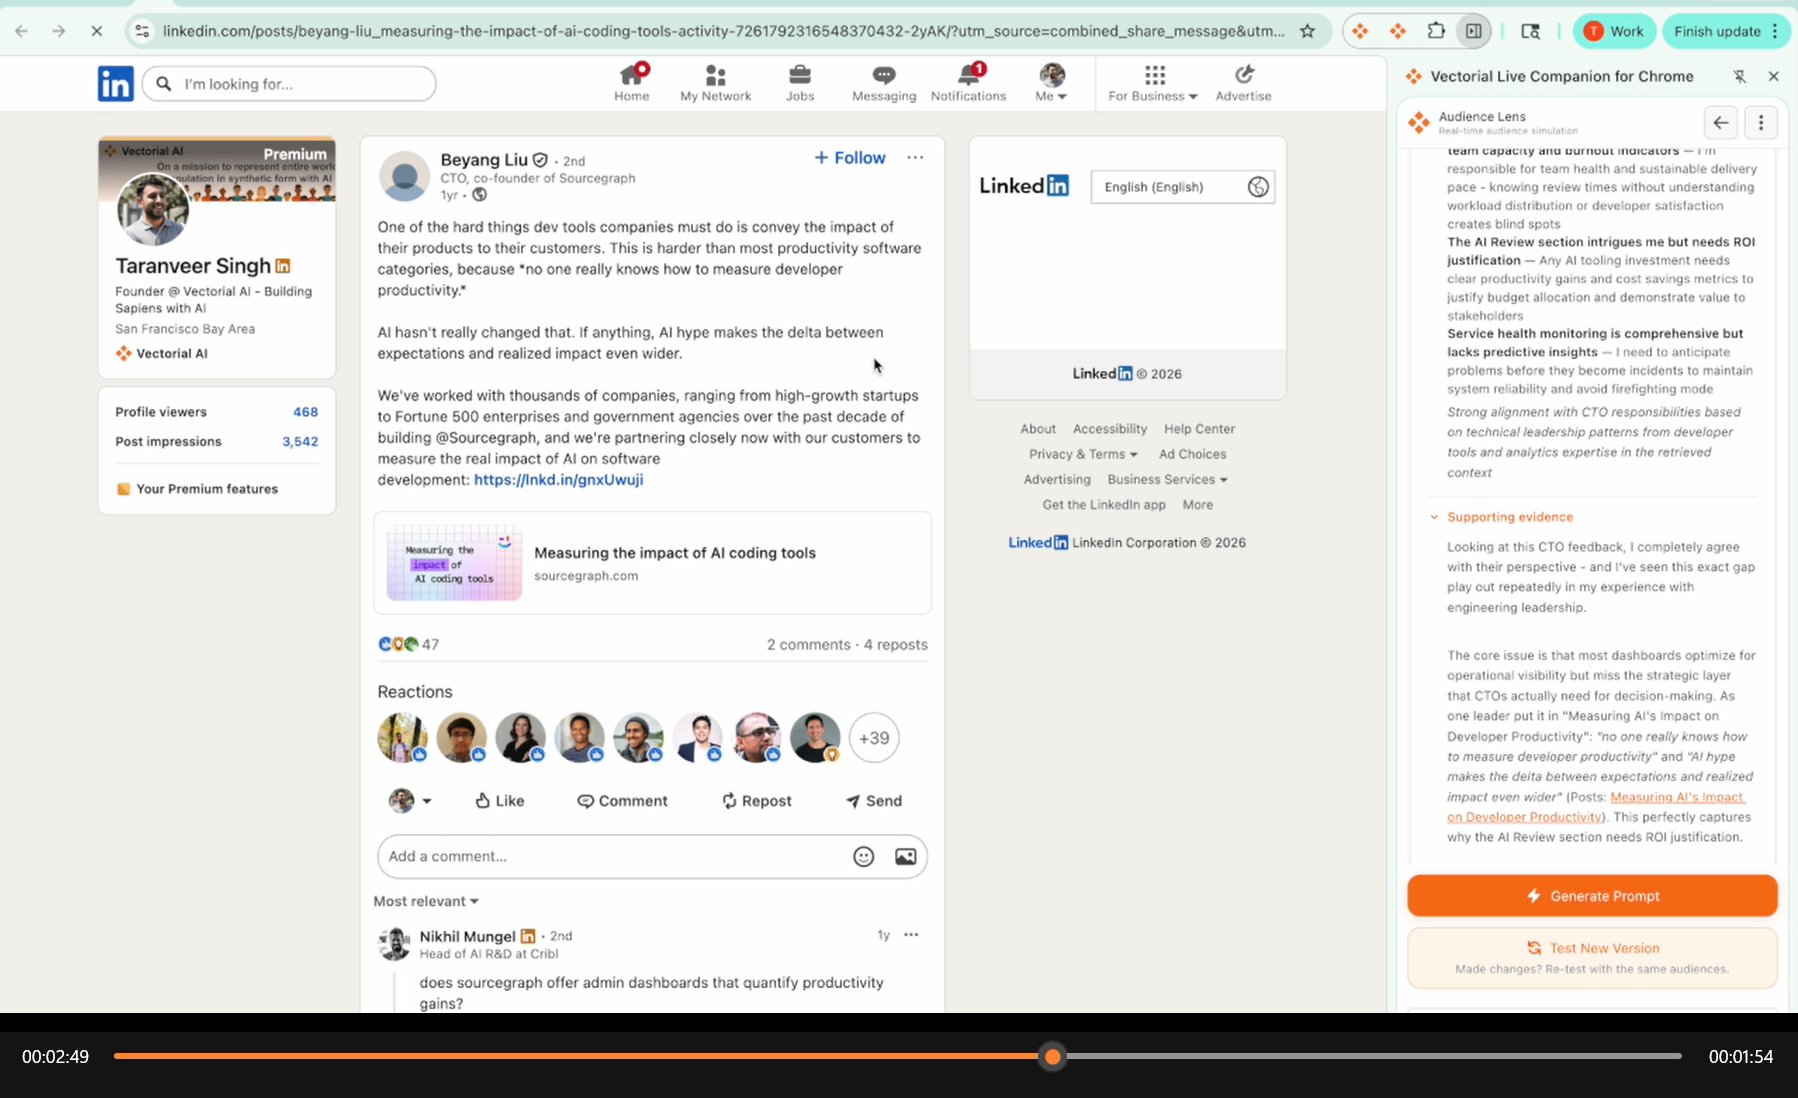Image resolution: width=1798 pixels, height=1098 pixels.
Task: Open the react-as identity dropdown
Action: coord(410,801)
